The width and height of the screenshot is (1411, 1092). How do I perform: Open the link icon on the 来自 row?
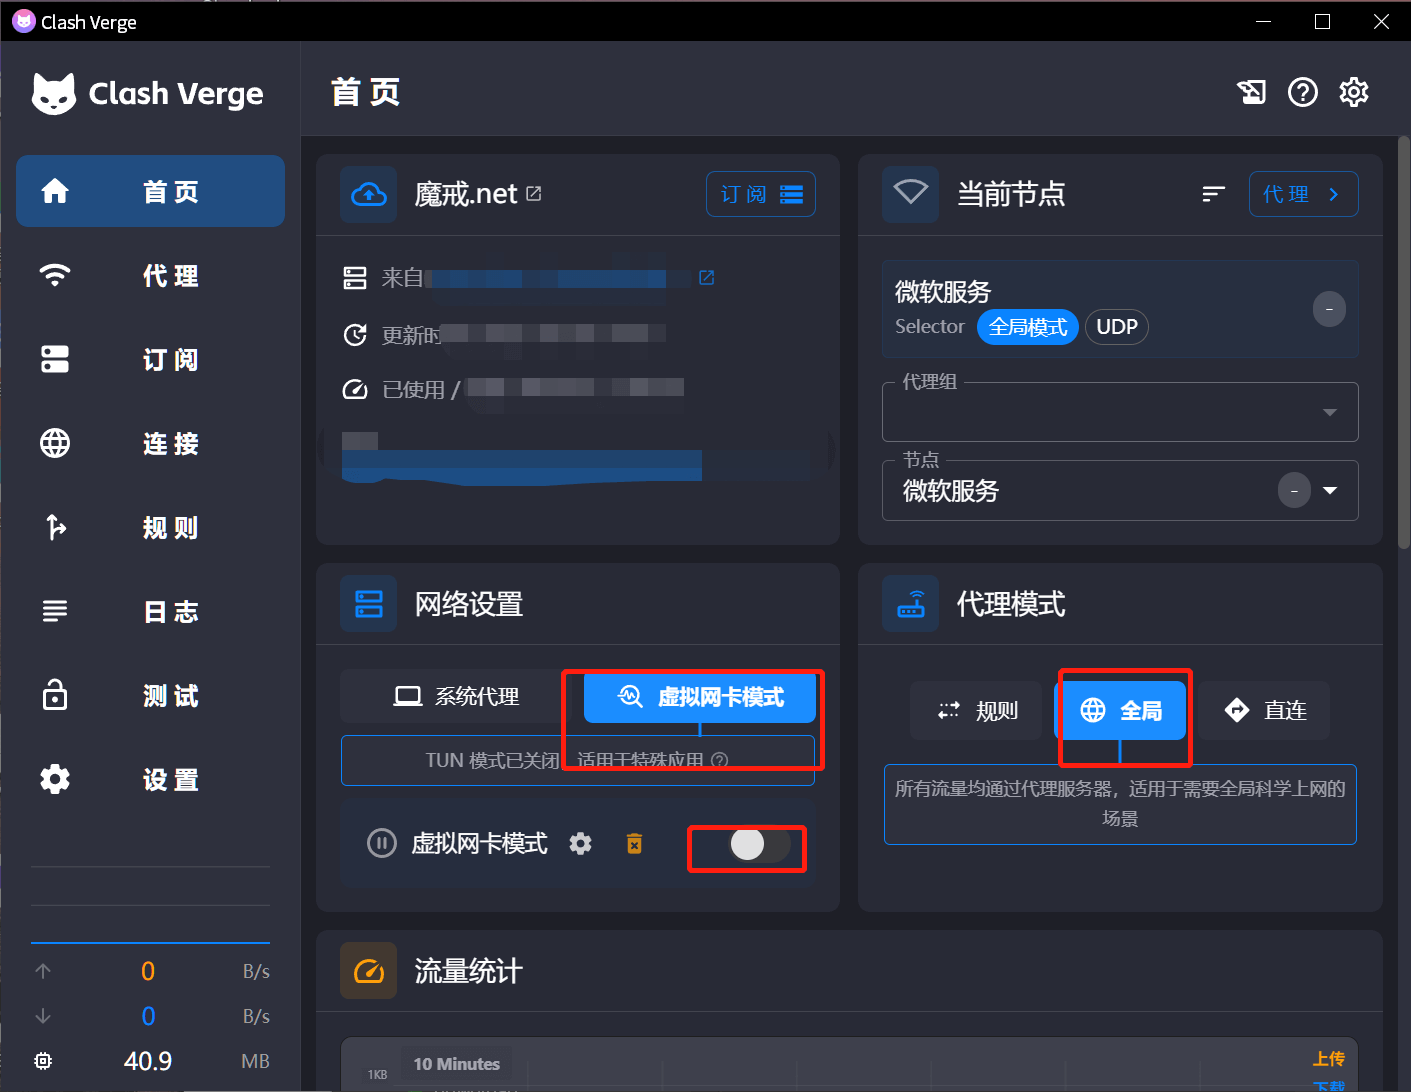point(706,277)
